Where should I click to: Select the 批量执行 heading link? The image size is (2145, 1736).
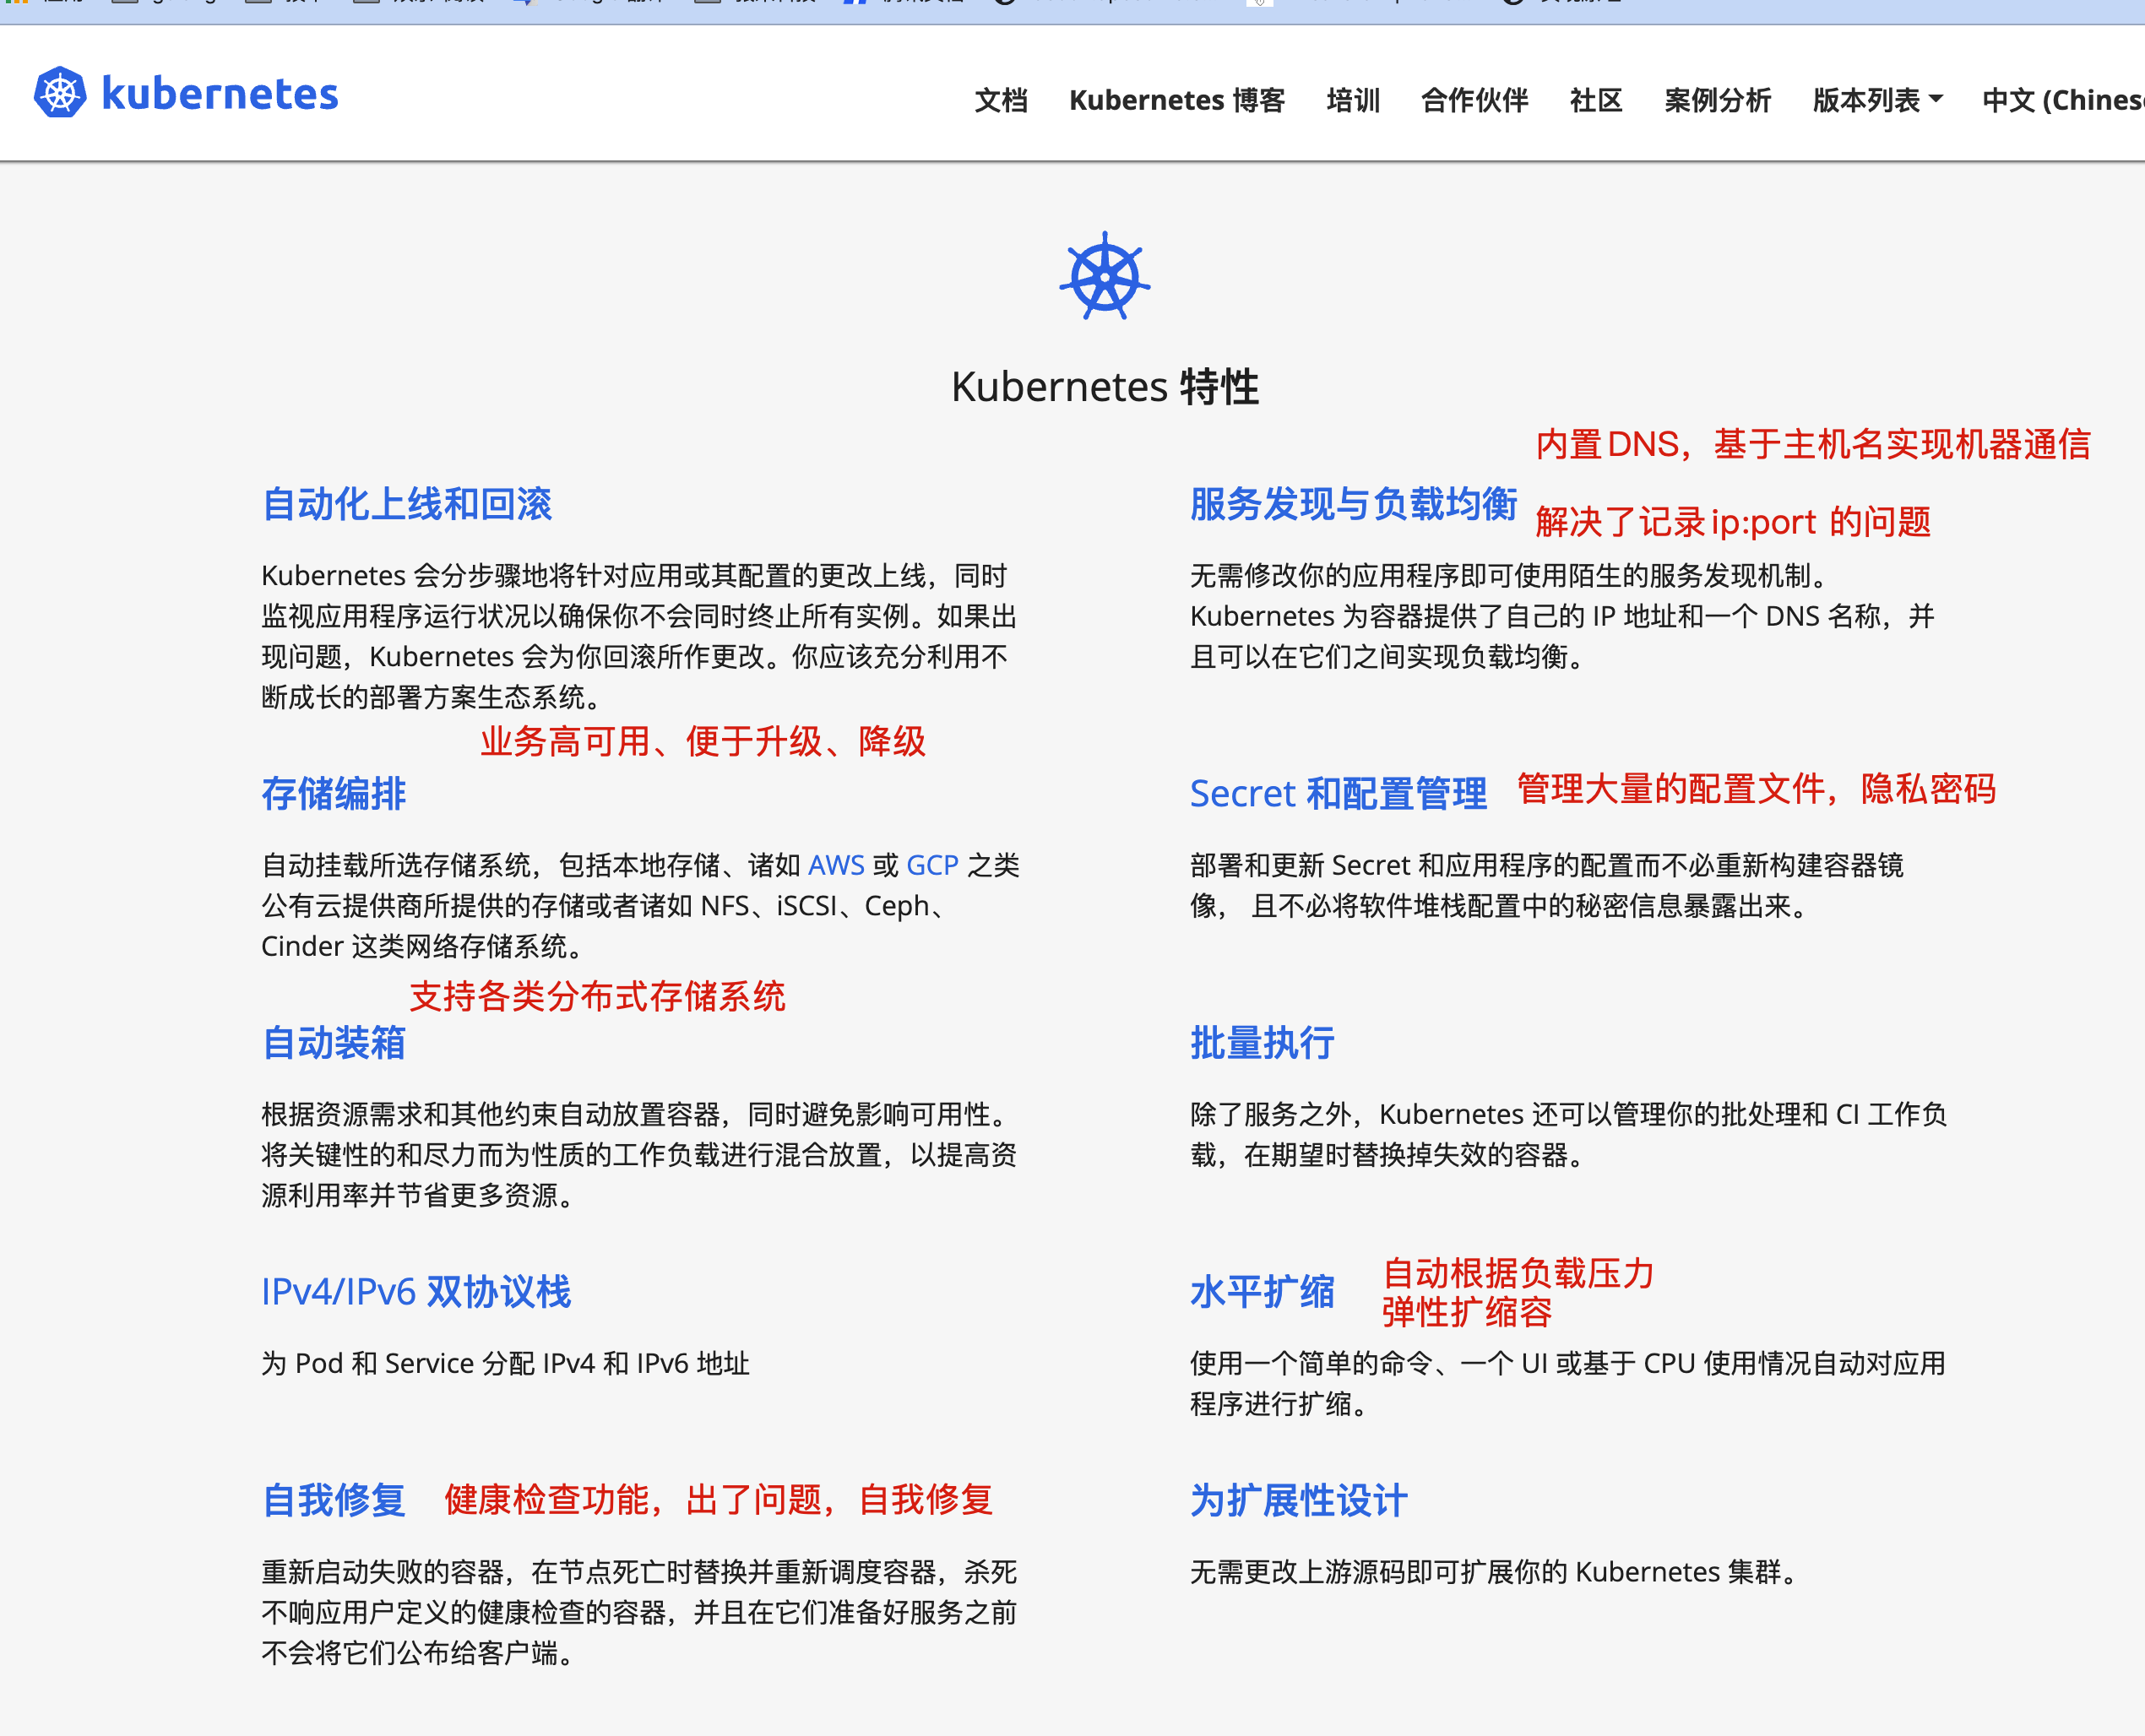[1261, 1042]
